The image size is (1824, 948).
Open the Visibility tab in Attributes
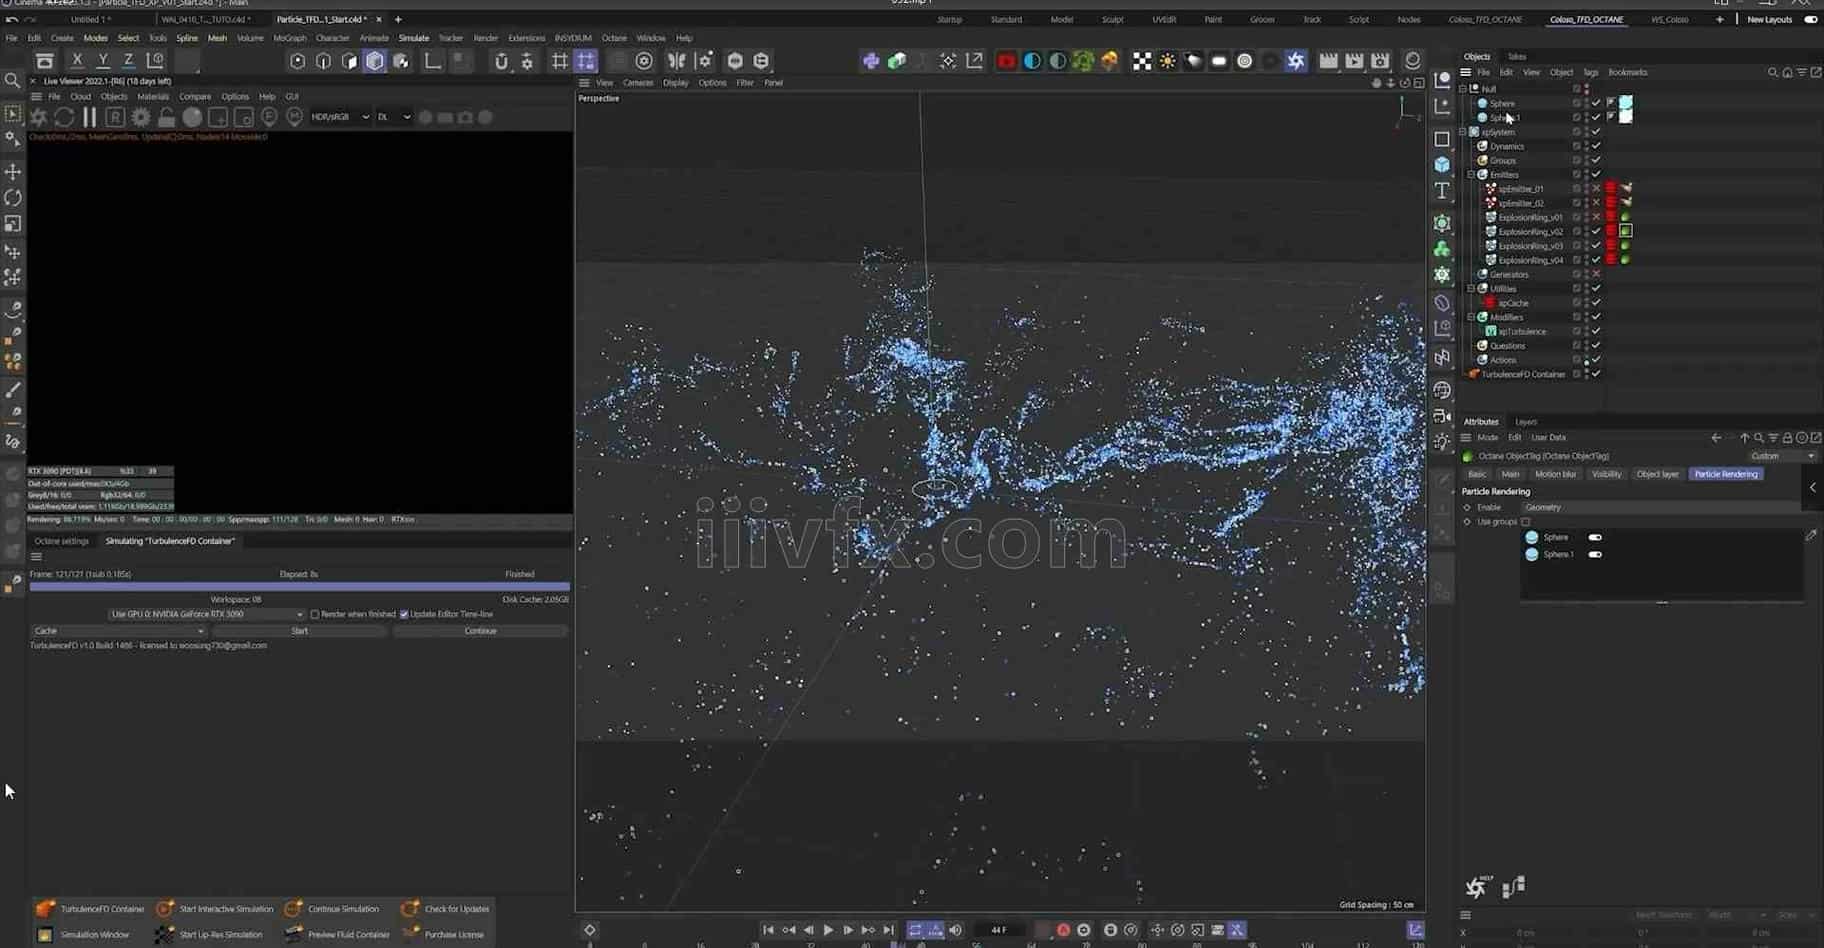[1606, 474]
